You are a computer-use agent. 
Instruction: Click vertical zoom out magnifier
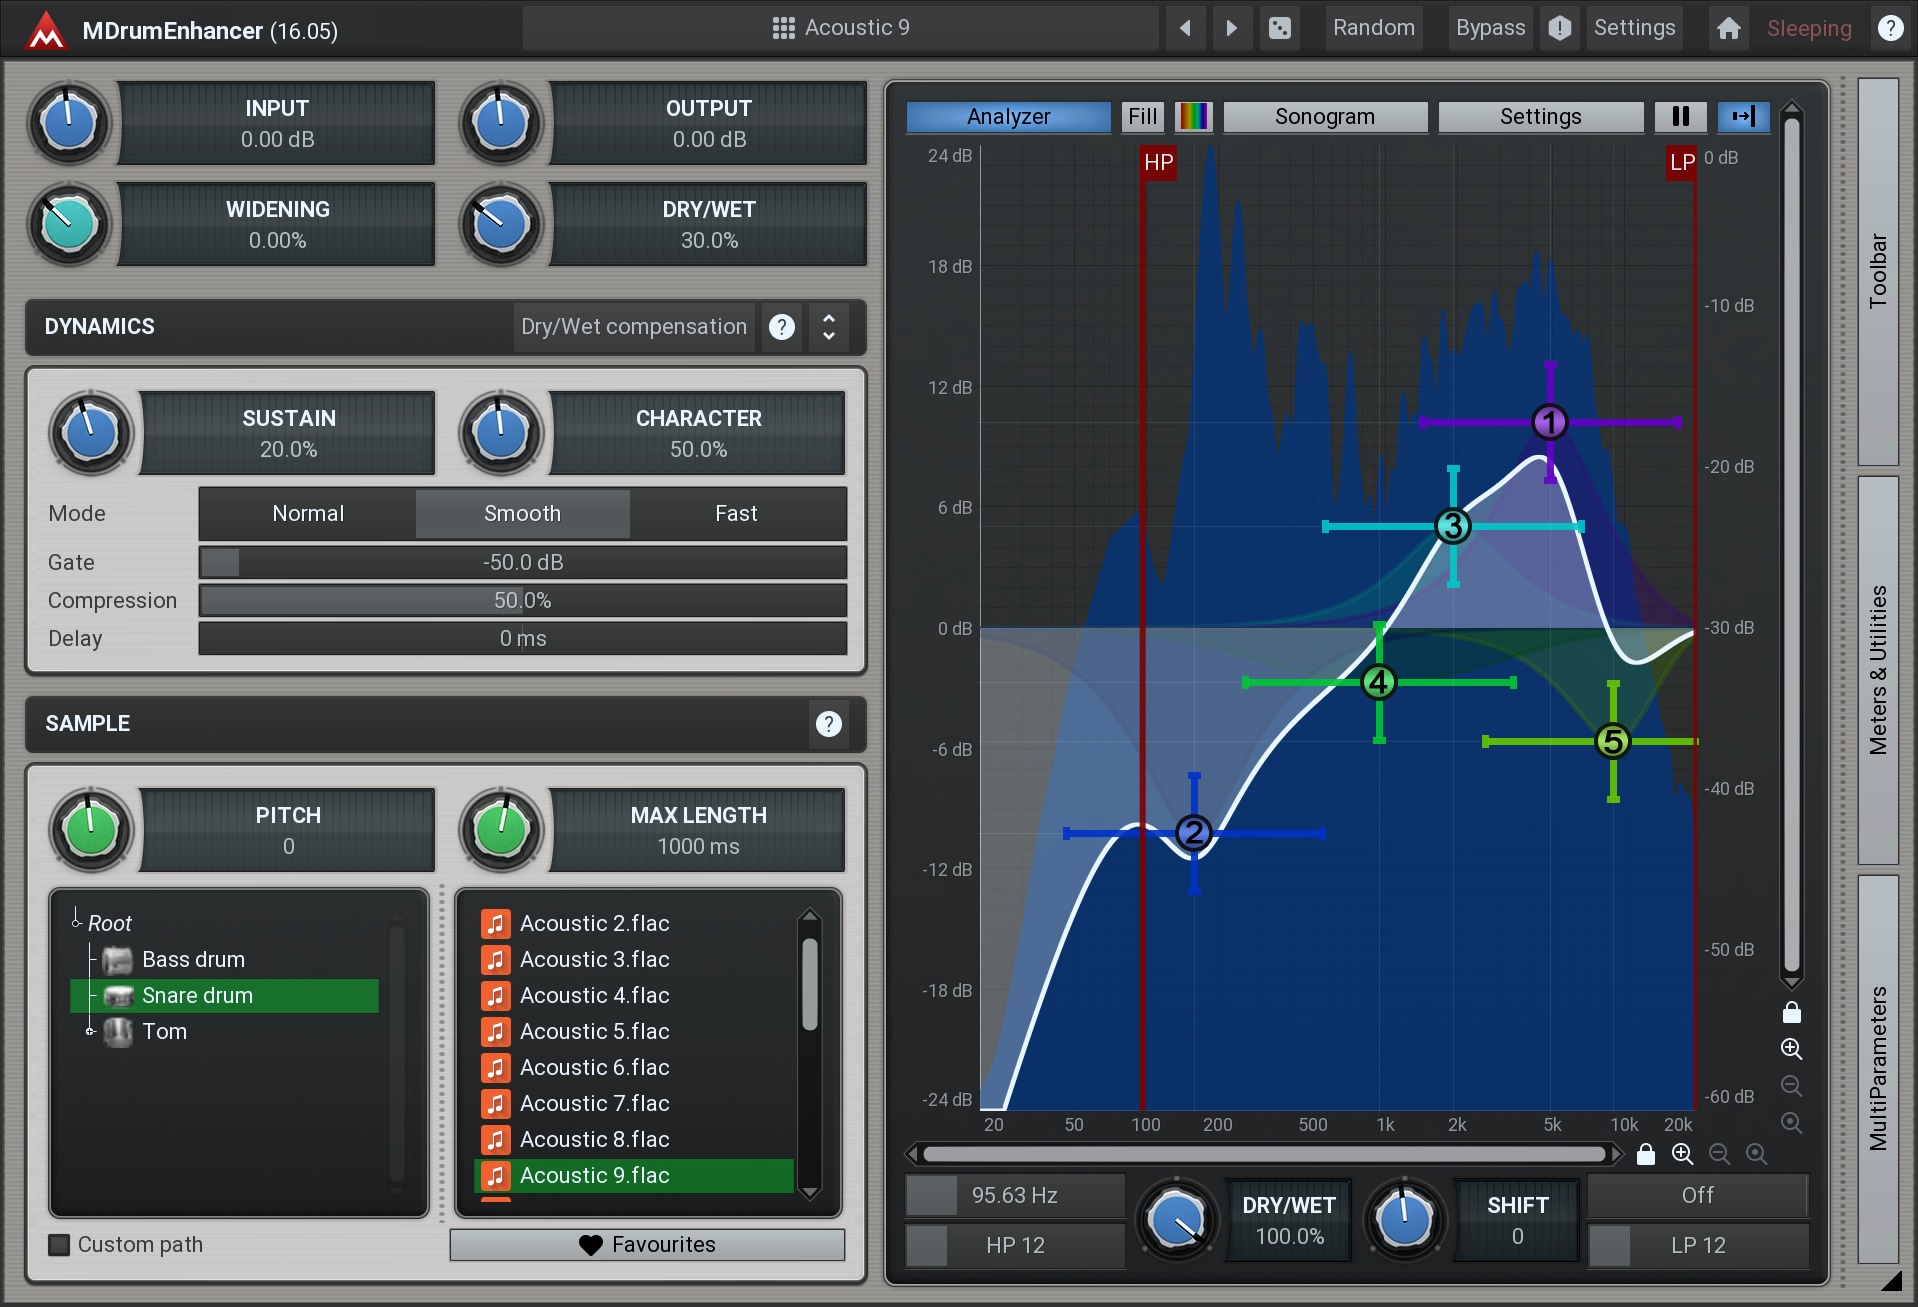(1792, 1086)
